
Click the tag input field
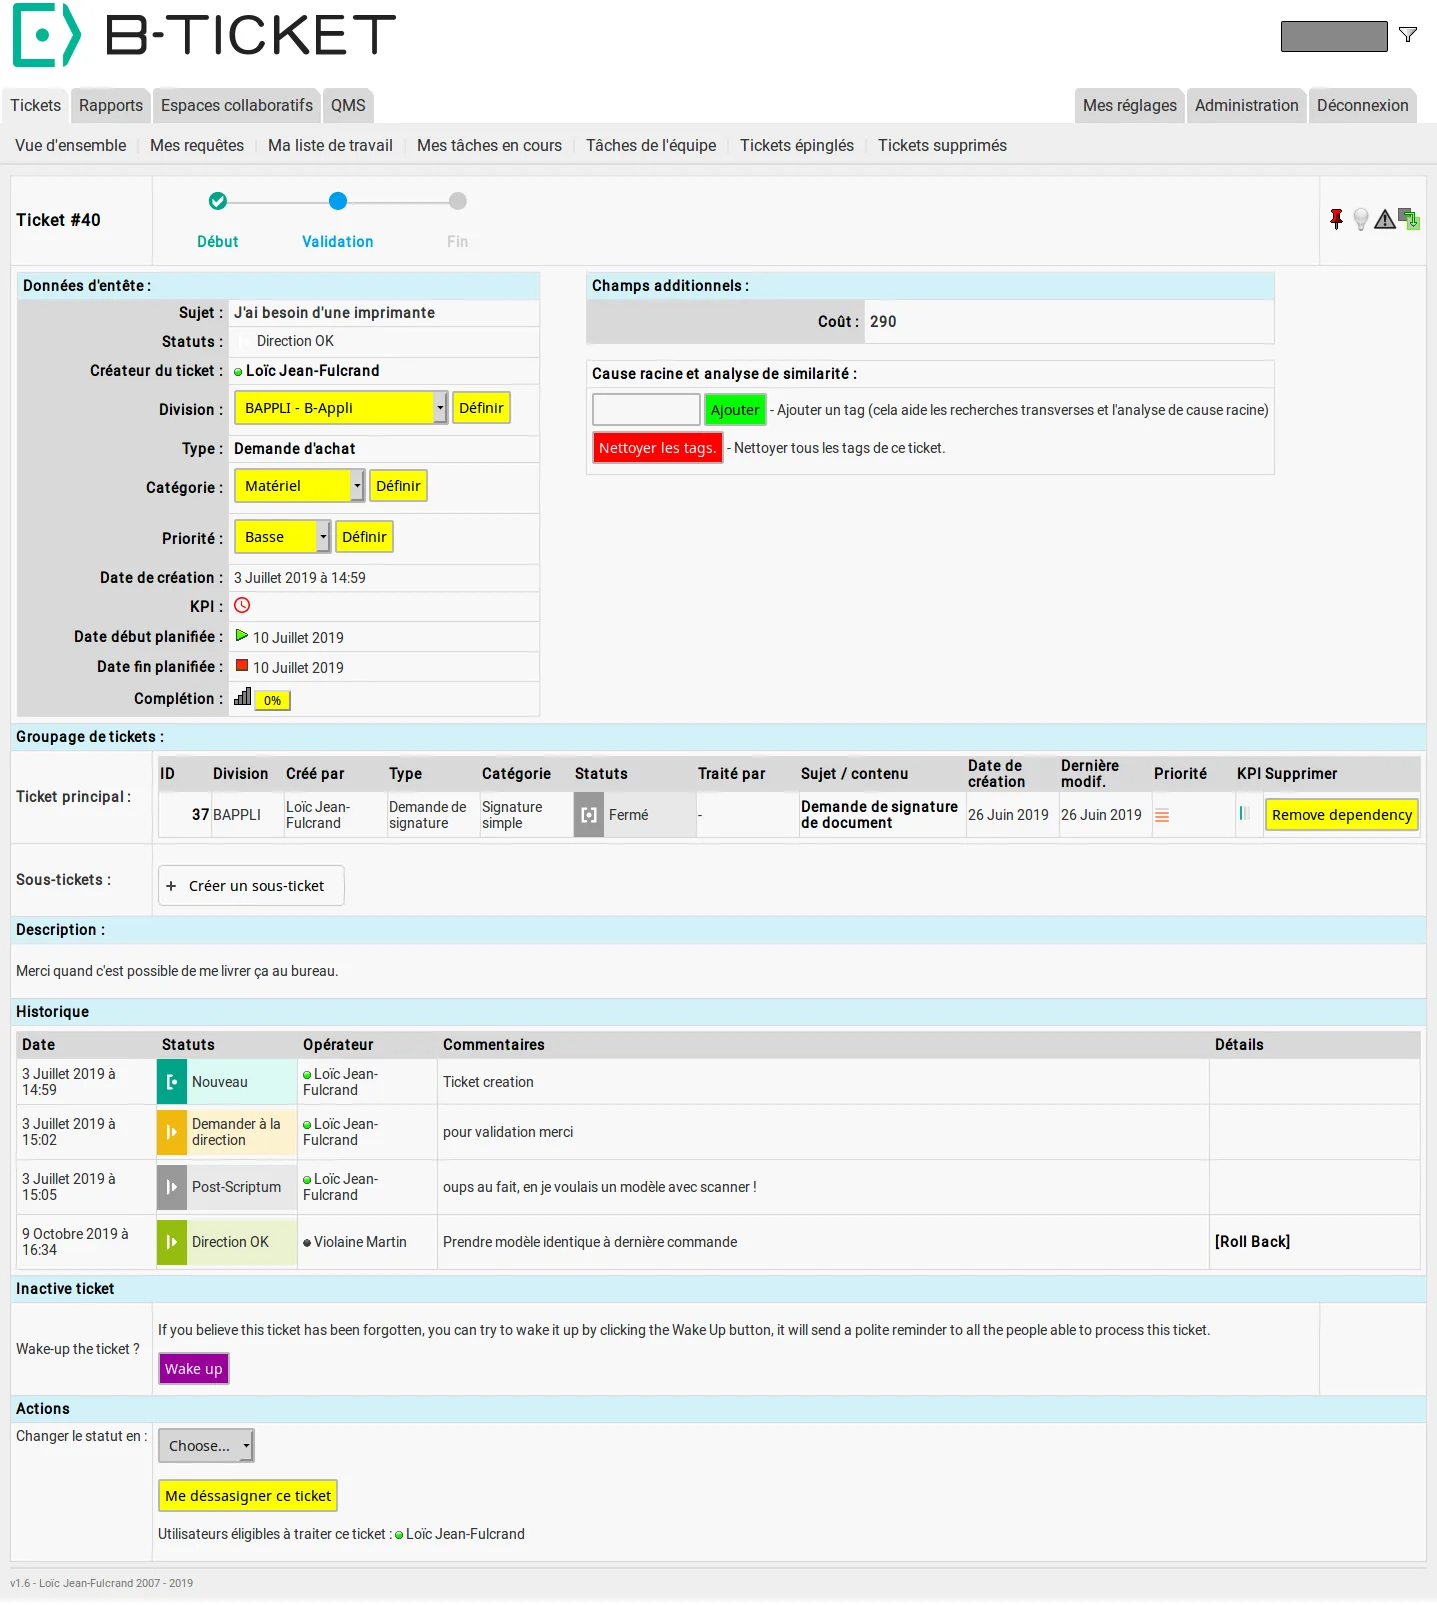pos(646,410)
